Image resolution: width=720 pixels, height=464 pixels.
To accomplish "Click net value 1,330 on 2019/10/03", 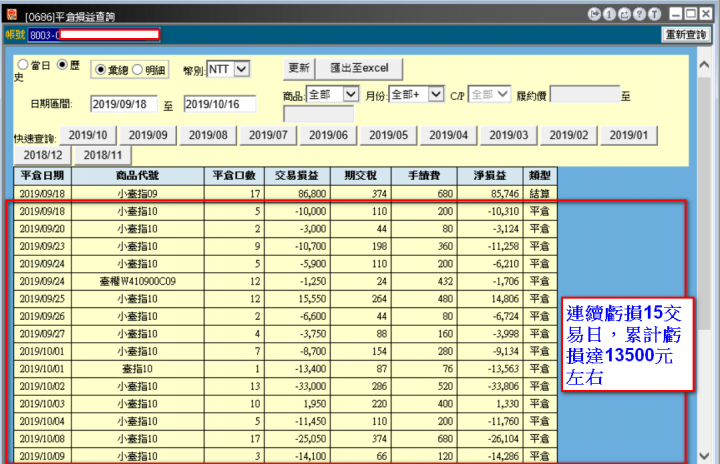I will point(507,404).
